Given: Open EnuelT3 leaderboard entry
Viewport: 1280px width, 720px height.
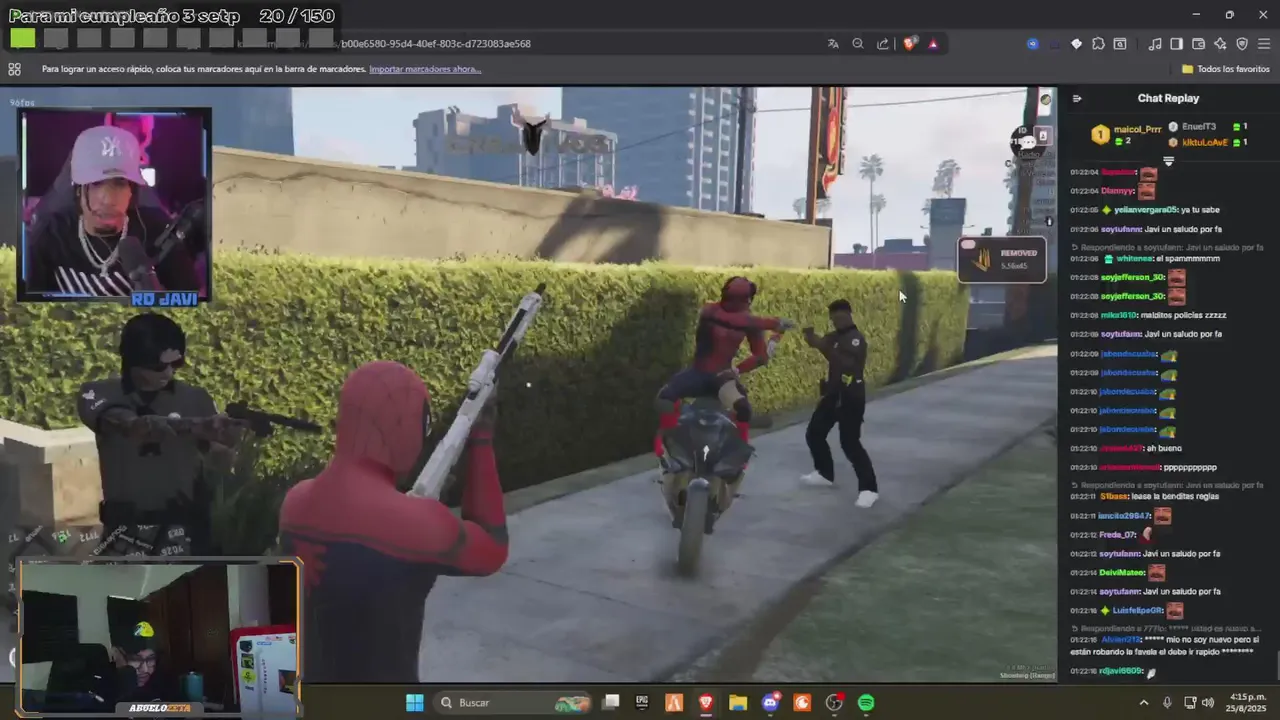Looking at the screenshot, I should click(x=1199, y=127).
